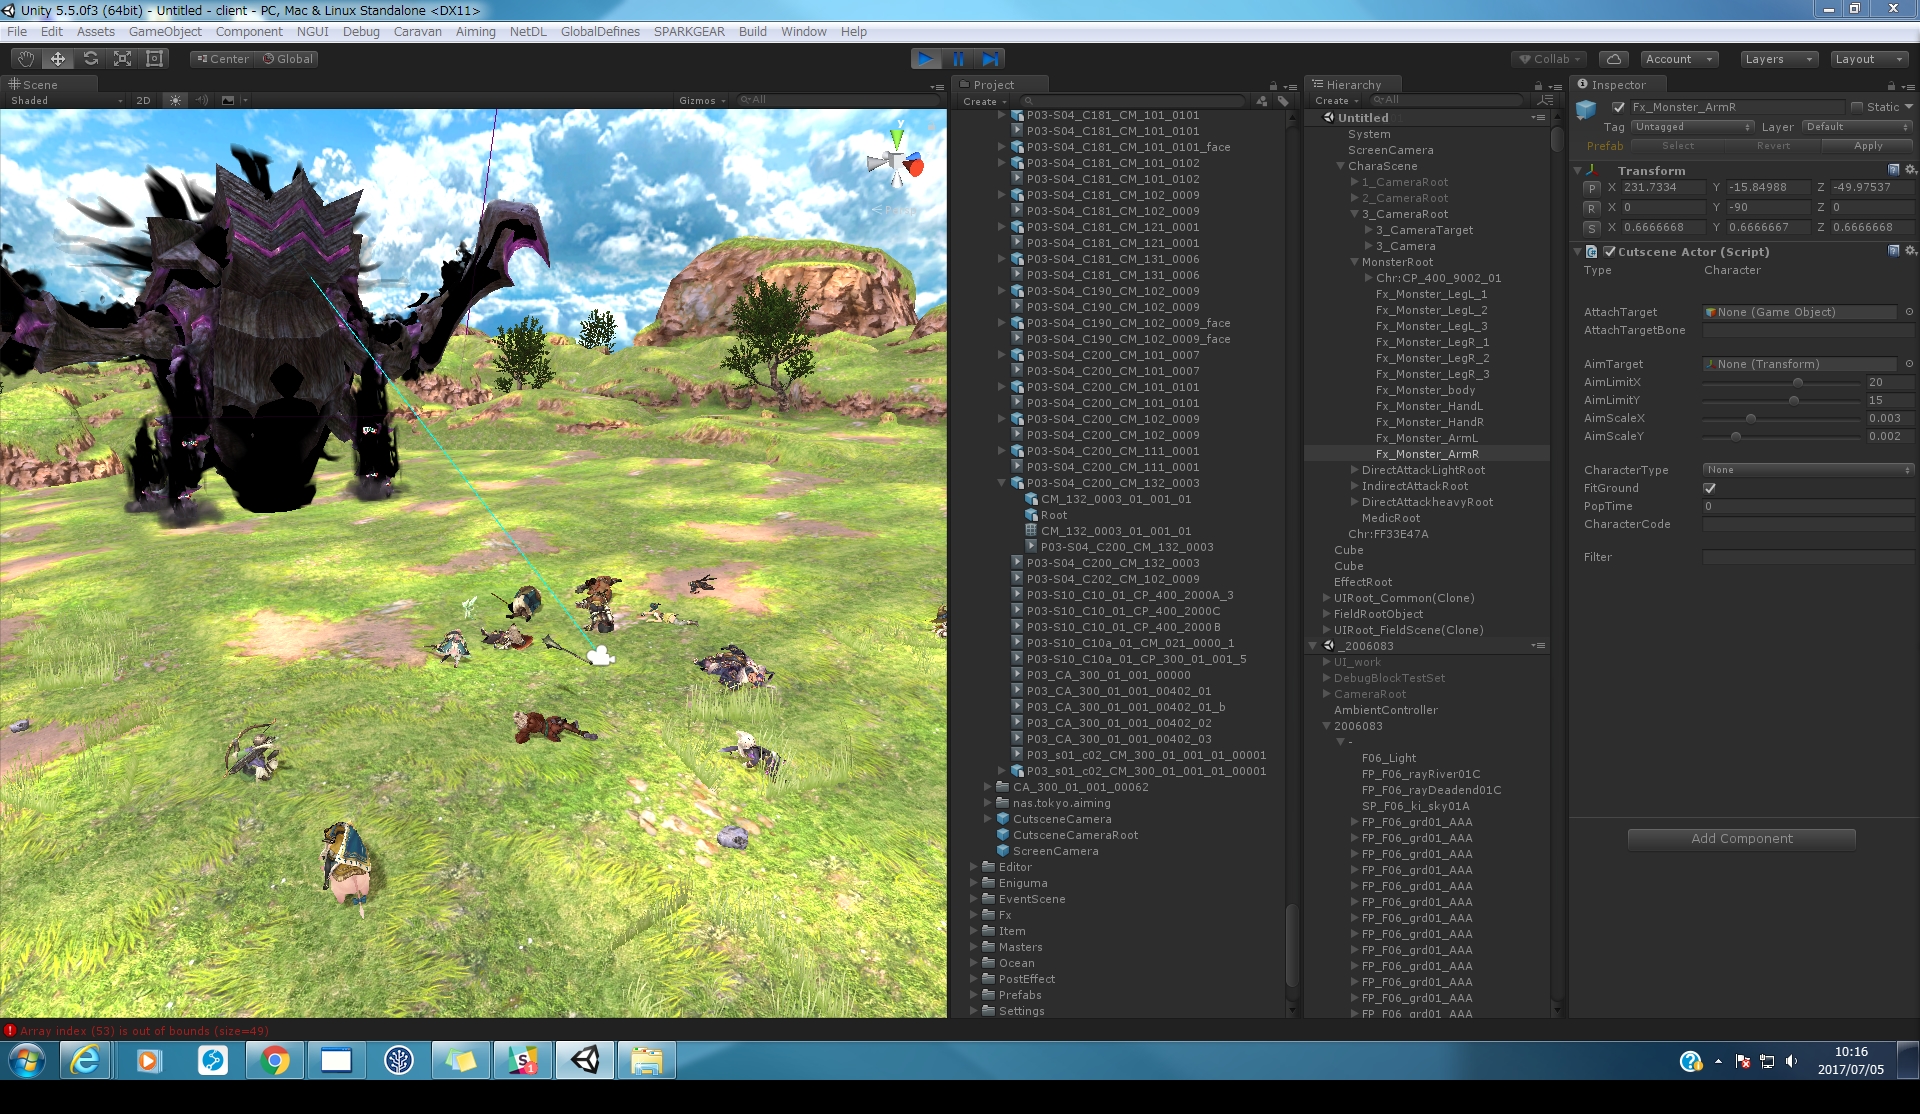Open Unity from the taskbar

(x=585, y=1060)
